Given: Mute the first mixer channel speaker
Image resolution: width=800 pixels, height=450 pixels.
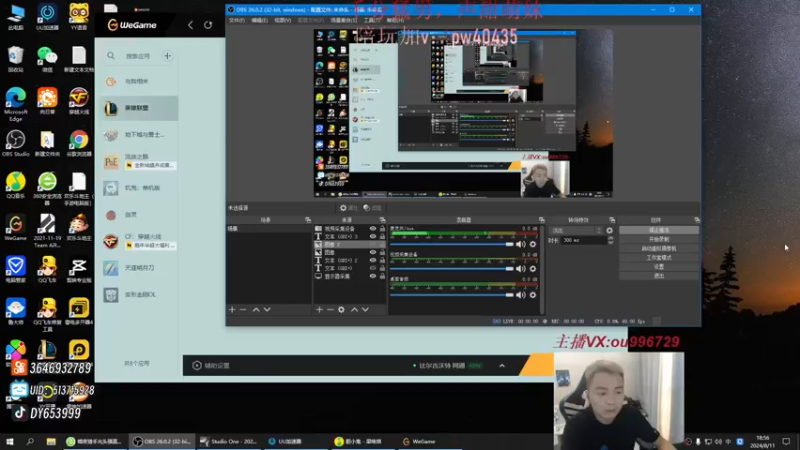Looking at the screenshot, I should (x=520, y=244).
